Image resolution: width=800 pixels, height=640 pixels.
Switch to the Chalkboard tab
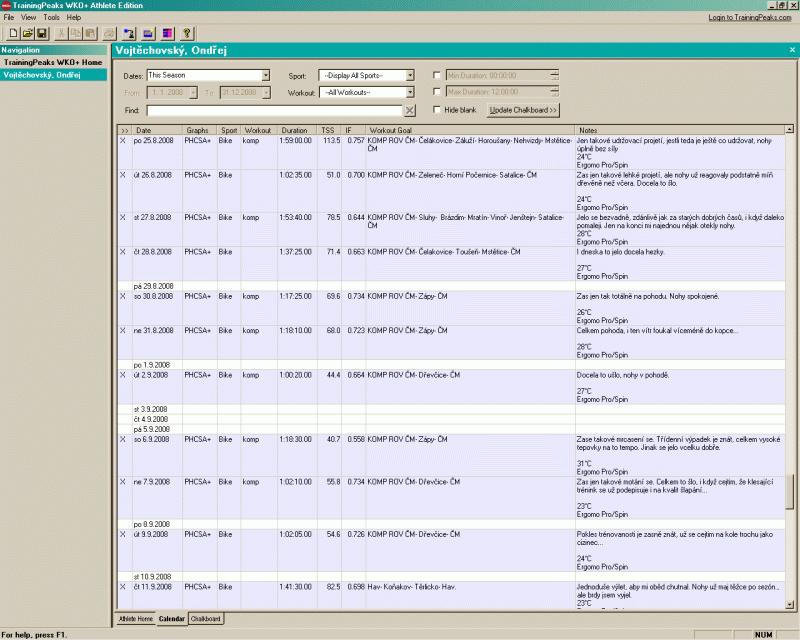point(206,619)
